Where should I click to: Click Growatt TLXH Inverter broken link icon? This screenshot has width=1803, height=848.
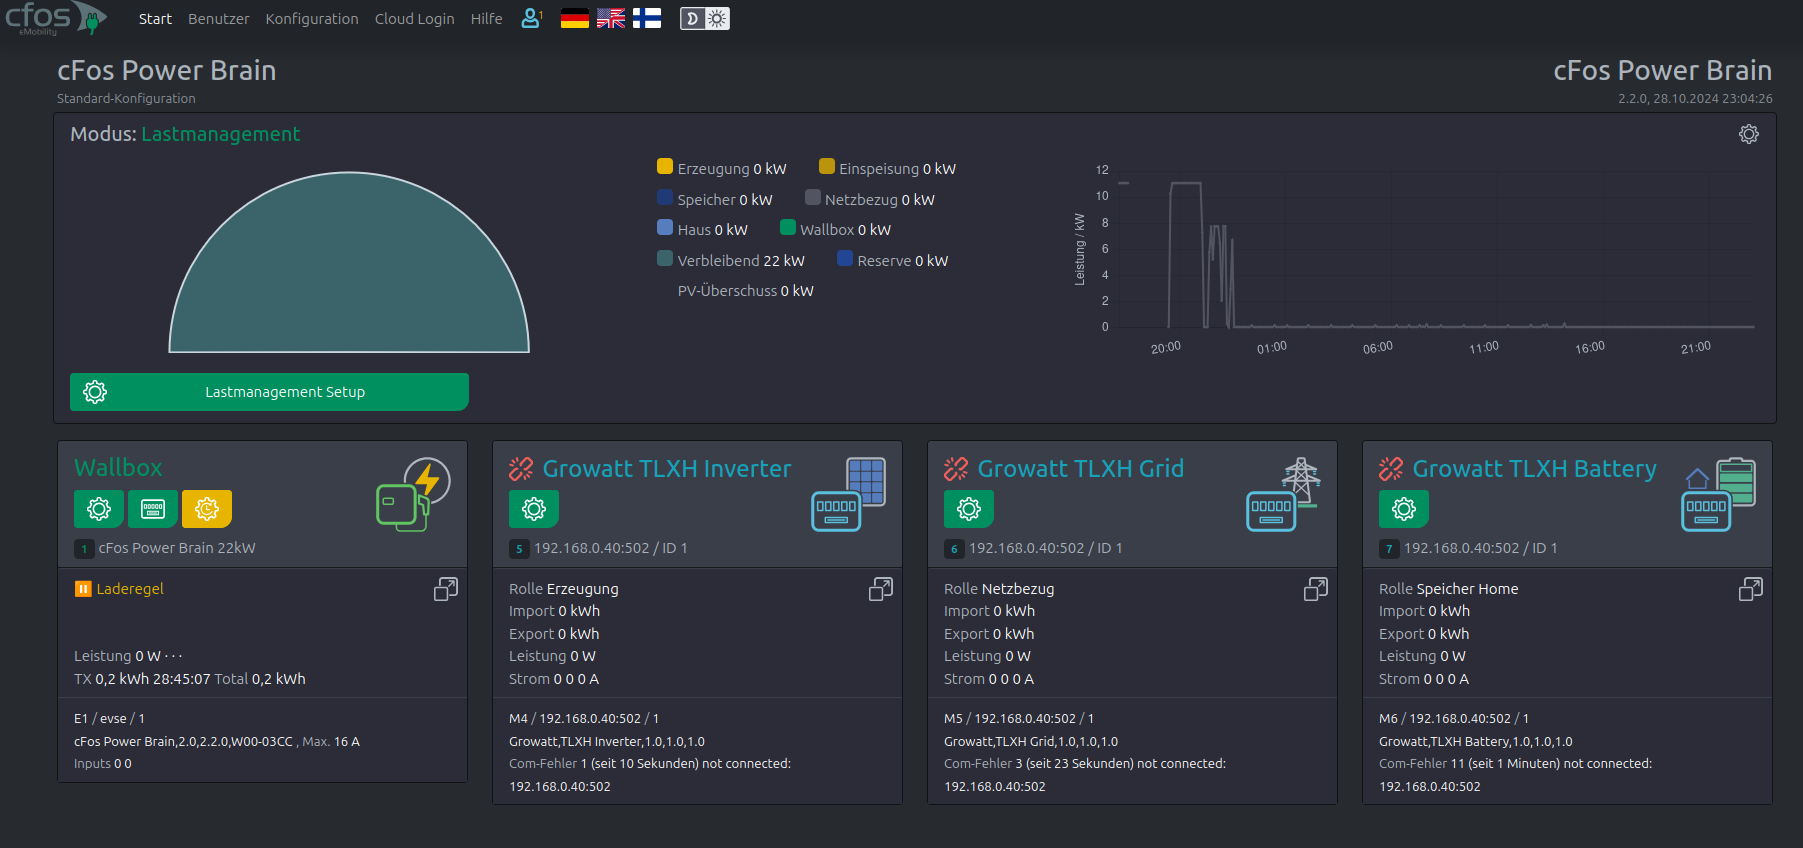tap(521, 468)
